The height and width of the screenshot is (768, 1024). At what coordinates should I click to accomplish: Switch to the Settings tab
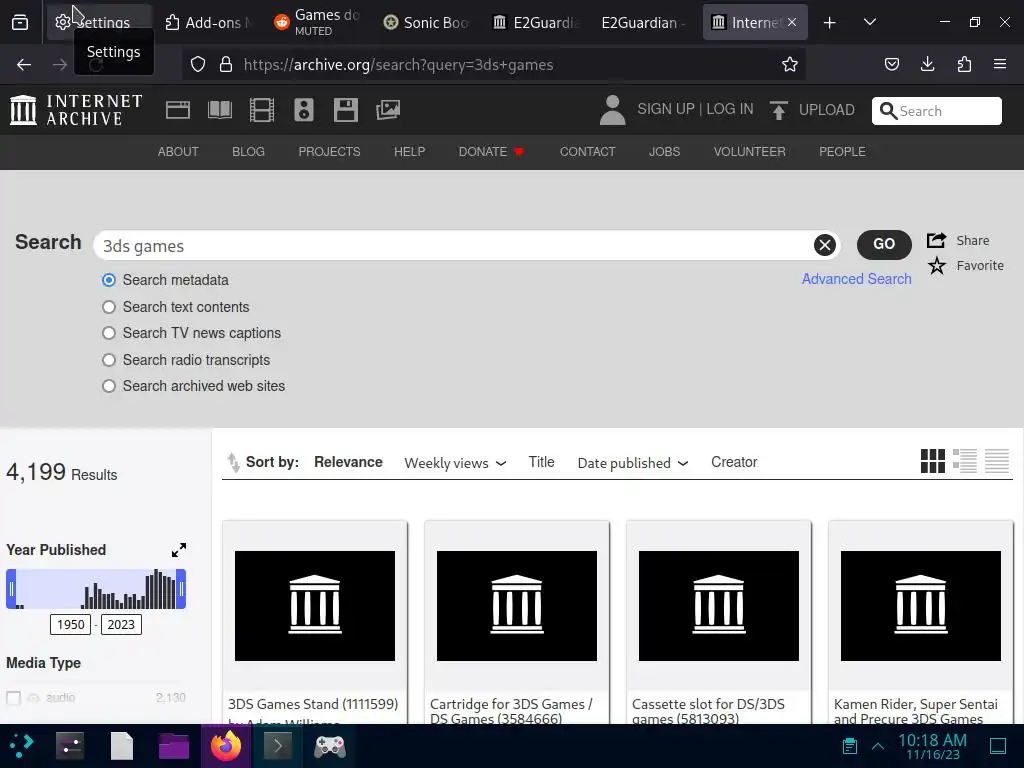99,22
